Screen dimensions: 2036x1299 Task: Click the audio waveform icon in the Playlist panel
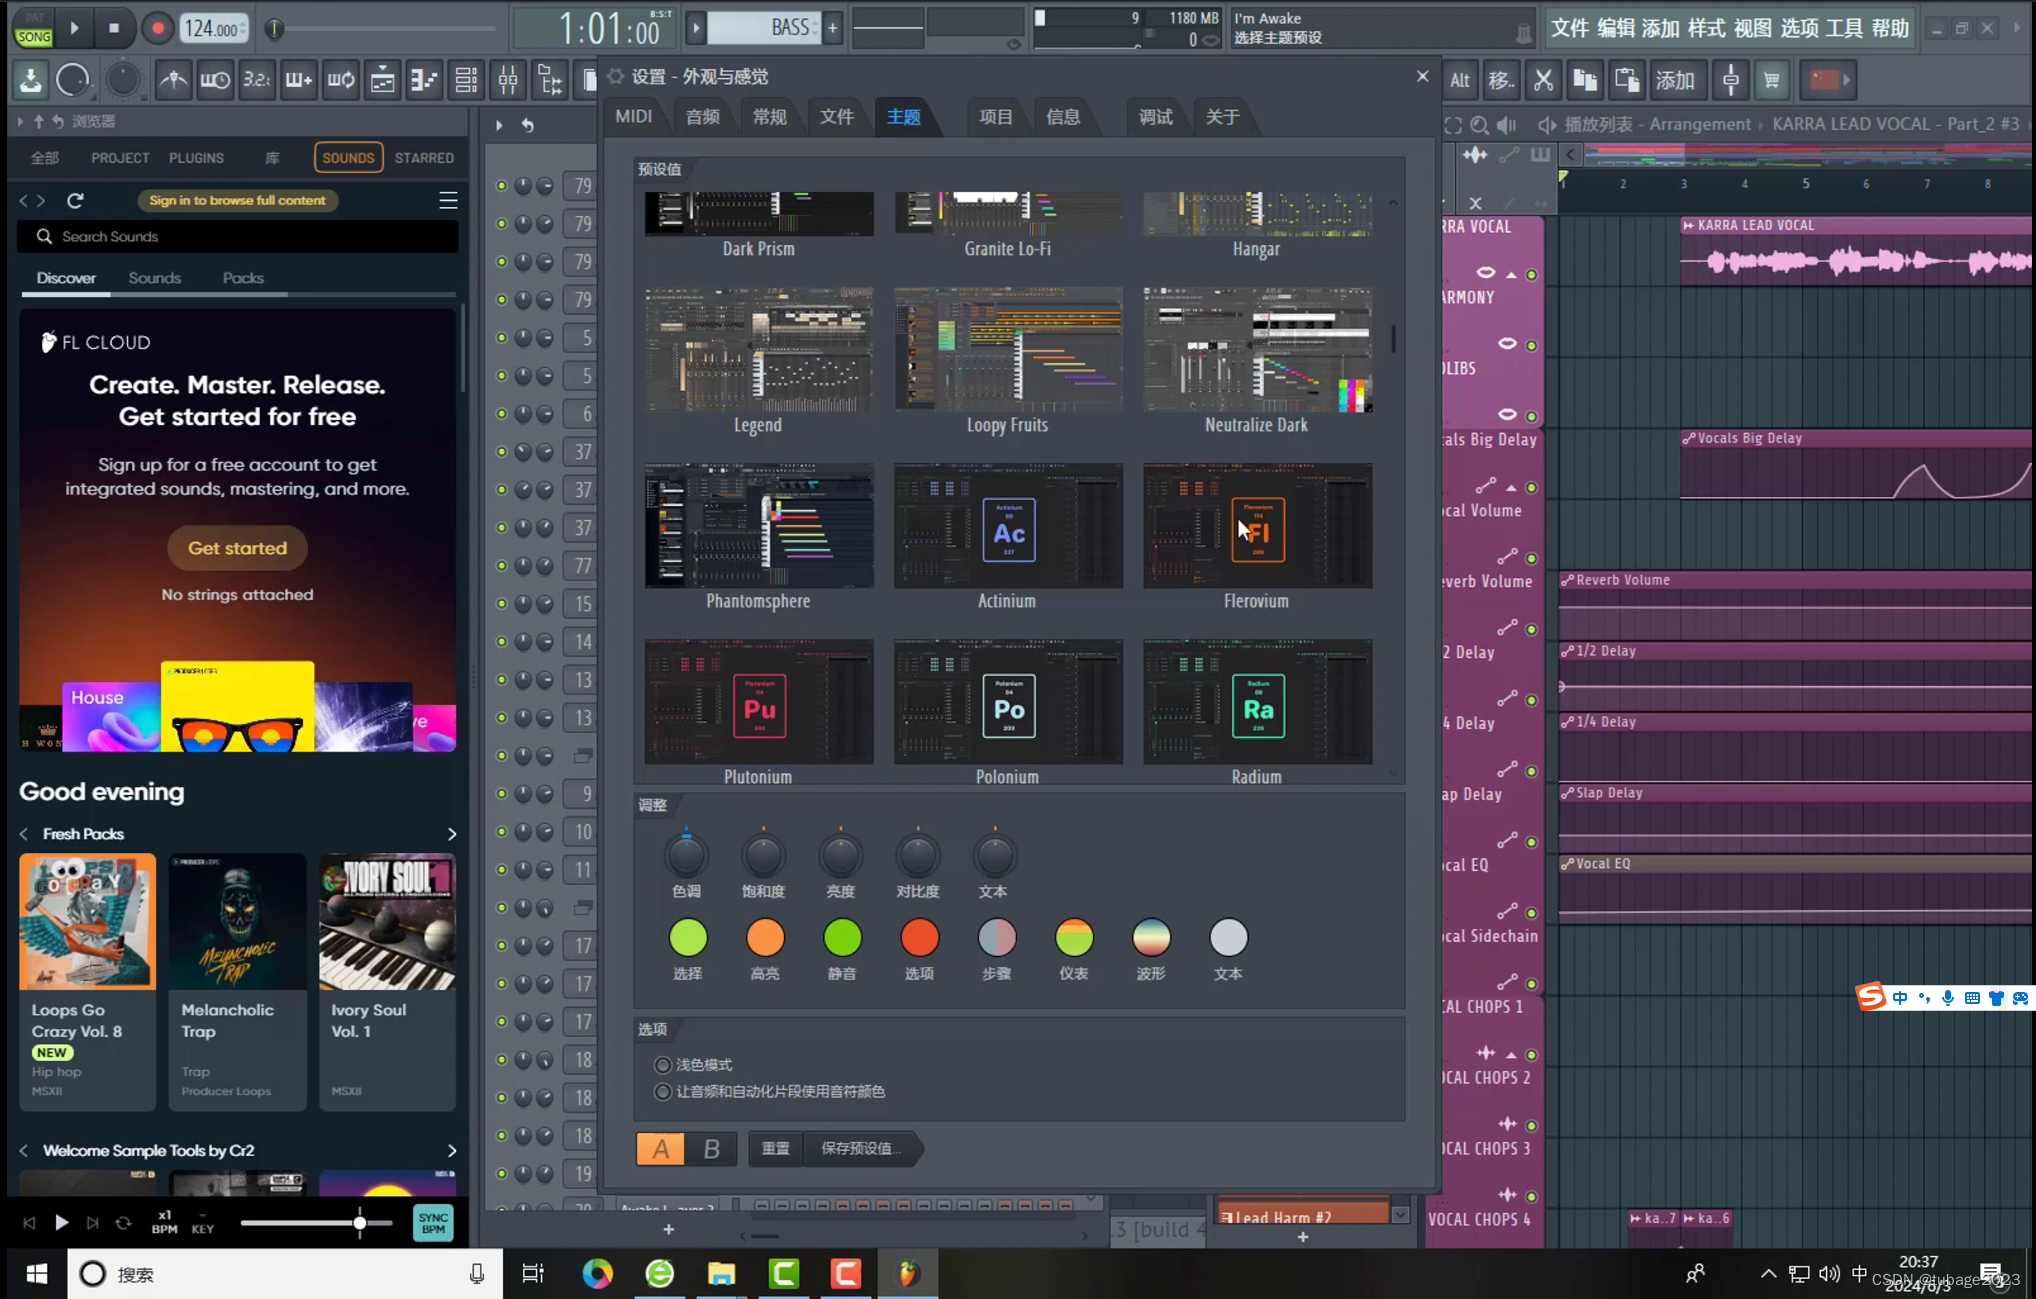[x=1475, y=154]
